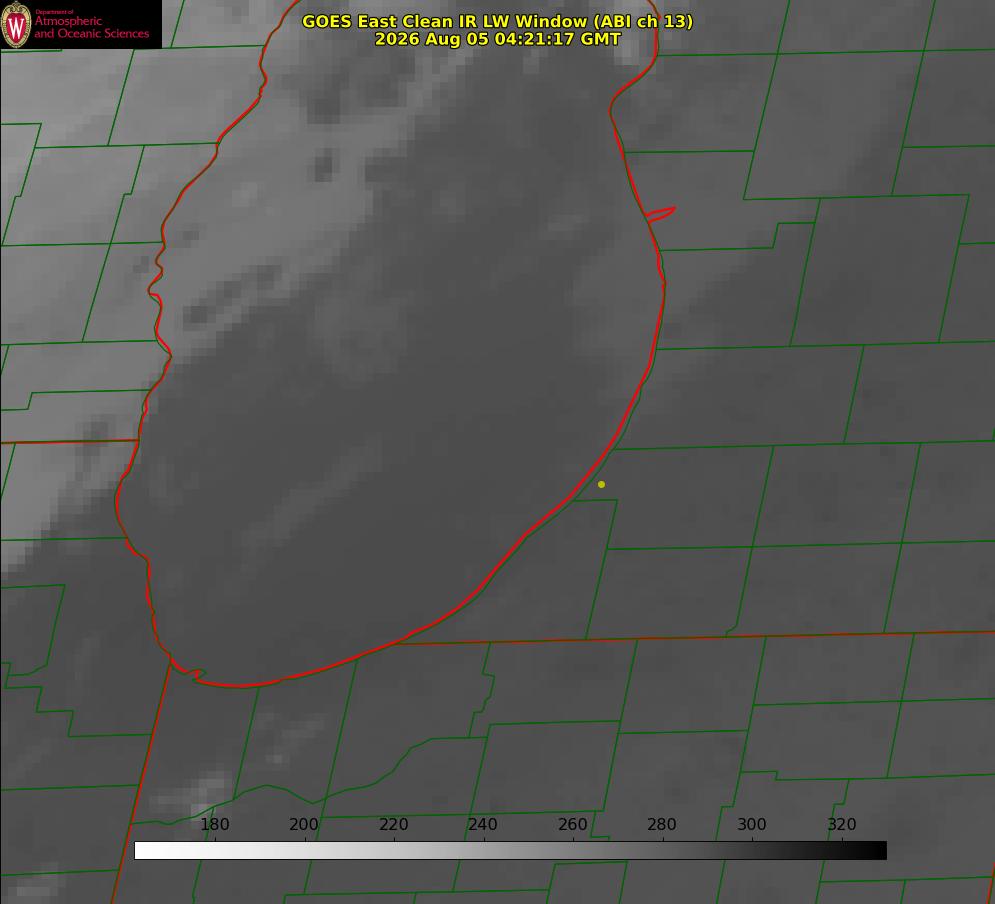Click the white end of the colorbar
This screenshot has width=995, height=904.
click(x=145, y=851)
